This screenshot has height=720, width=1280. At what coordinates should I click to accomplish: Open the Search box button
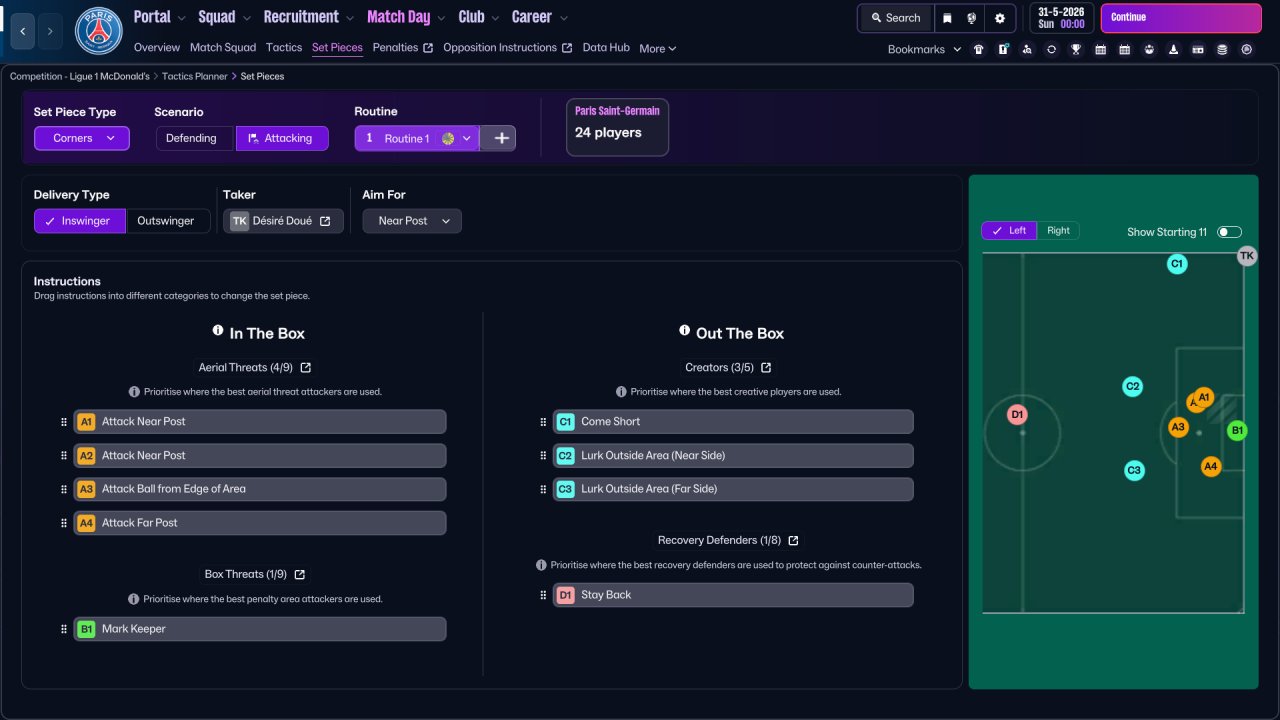(895, 18)
